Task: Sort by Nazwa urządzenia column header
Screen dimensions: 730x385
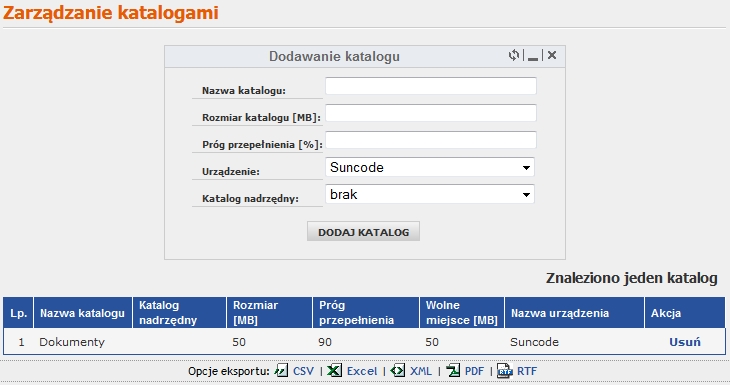Action: pyautogui.click(x=575, y=313)
